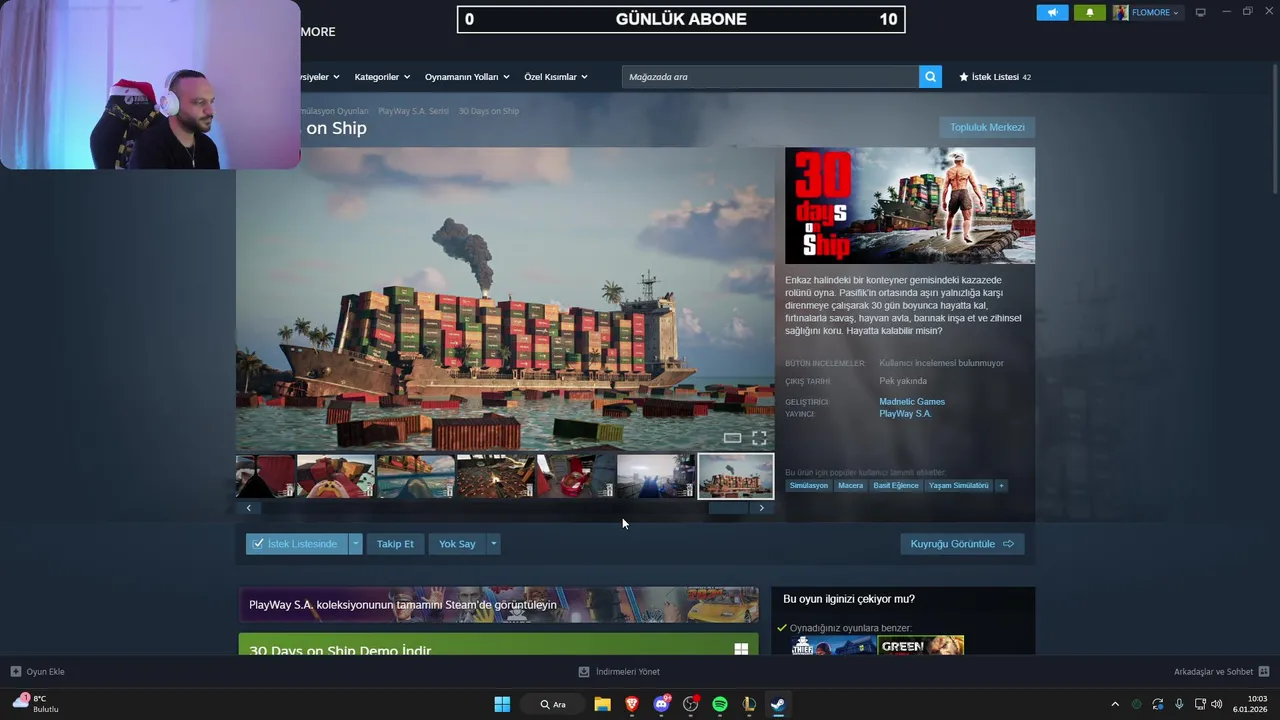Open the taskbar clock showing 10:03
Viewport: 1280px width, 720px height.
tap(1249, 704)
